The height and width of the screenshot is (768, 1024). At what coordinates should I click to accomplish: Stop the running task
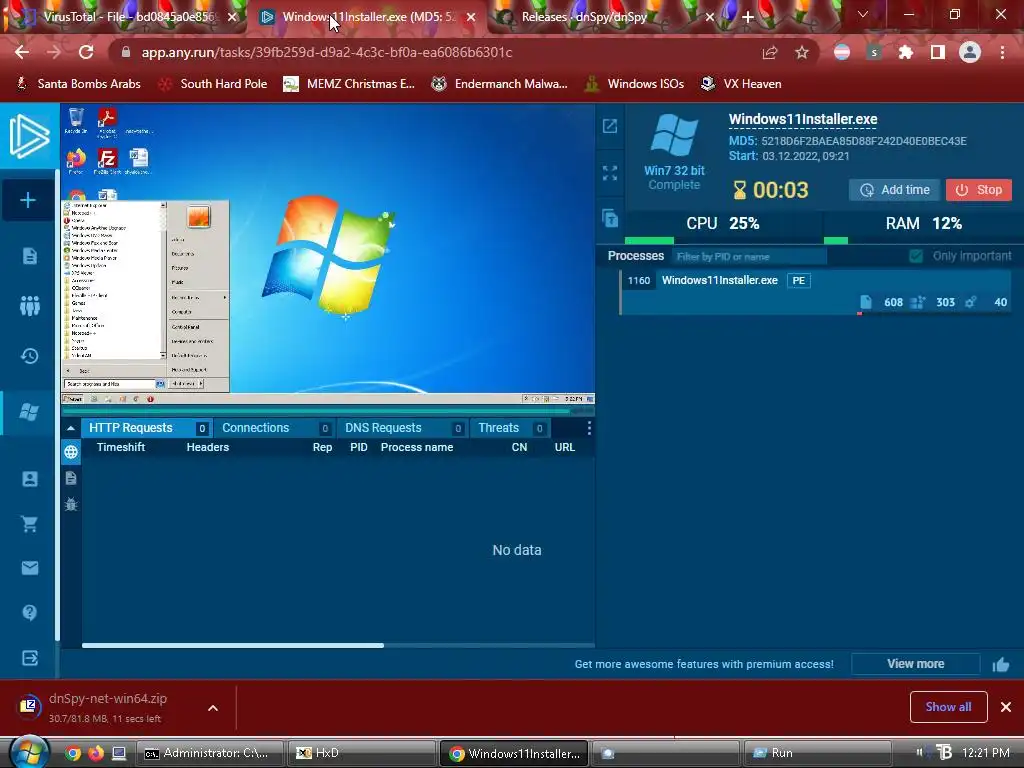pos(978,190)
